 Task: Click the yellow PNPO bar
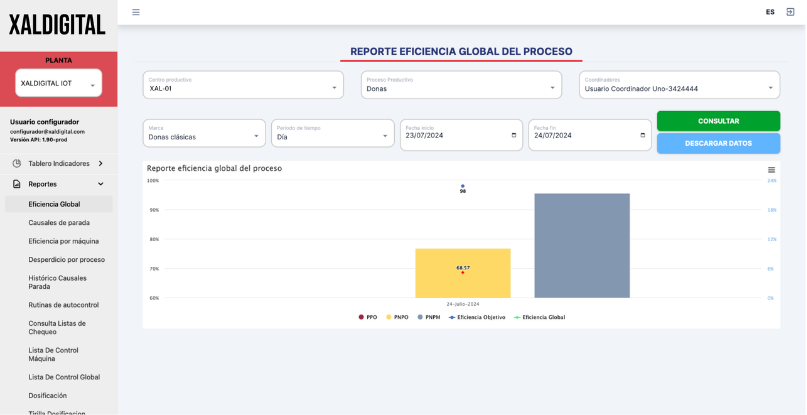463,273
